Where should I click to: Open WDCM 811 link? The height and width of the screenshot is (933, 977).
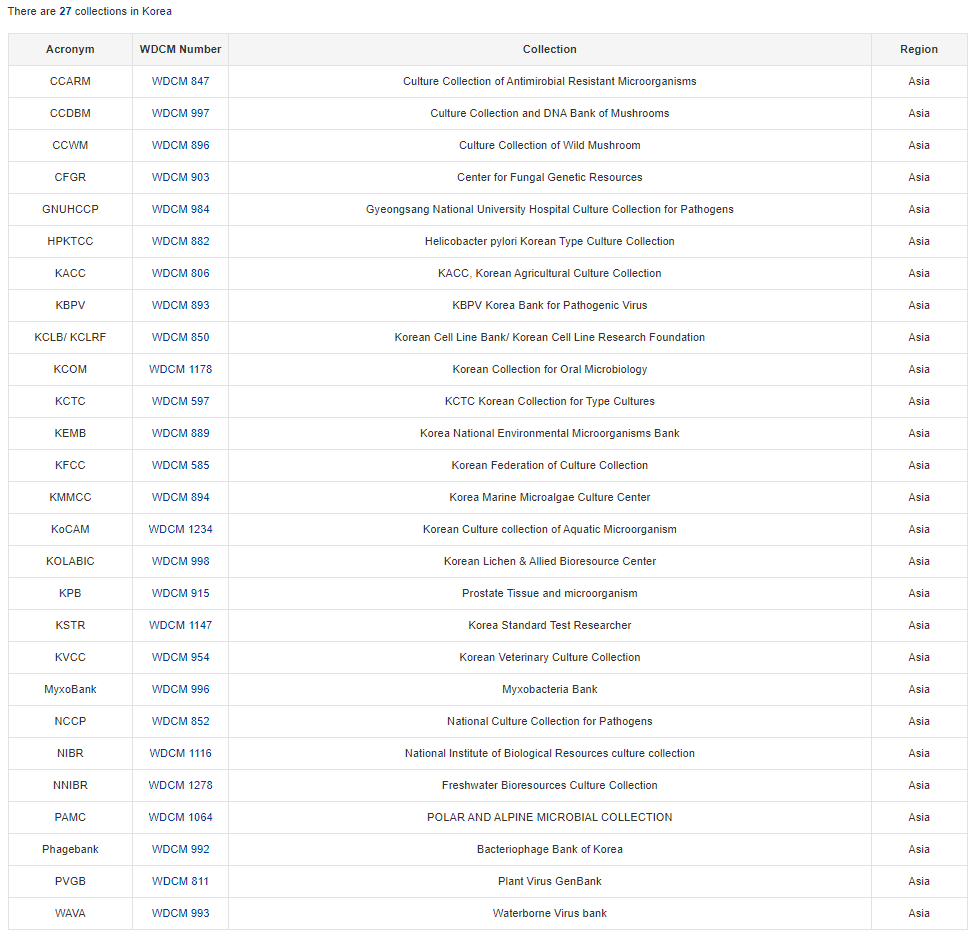click(180, 881)
